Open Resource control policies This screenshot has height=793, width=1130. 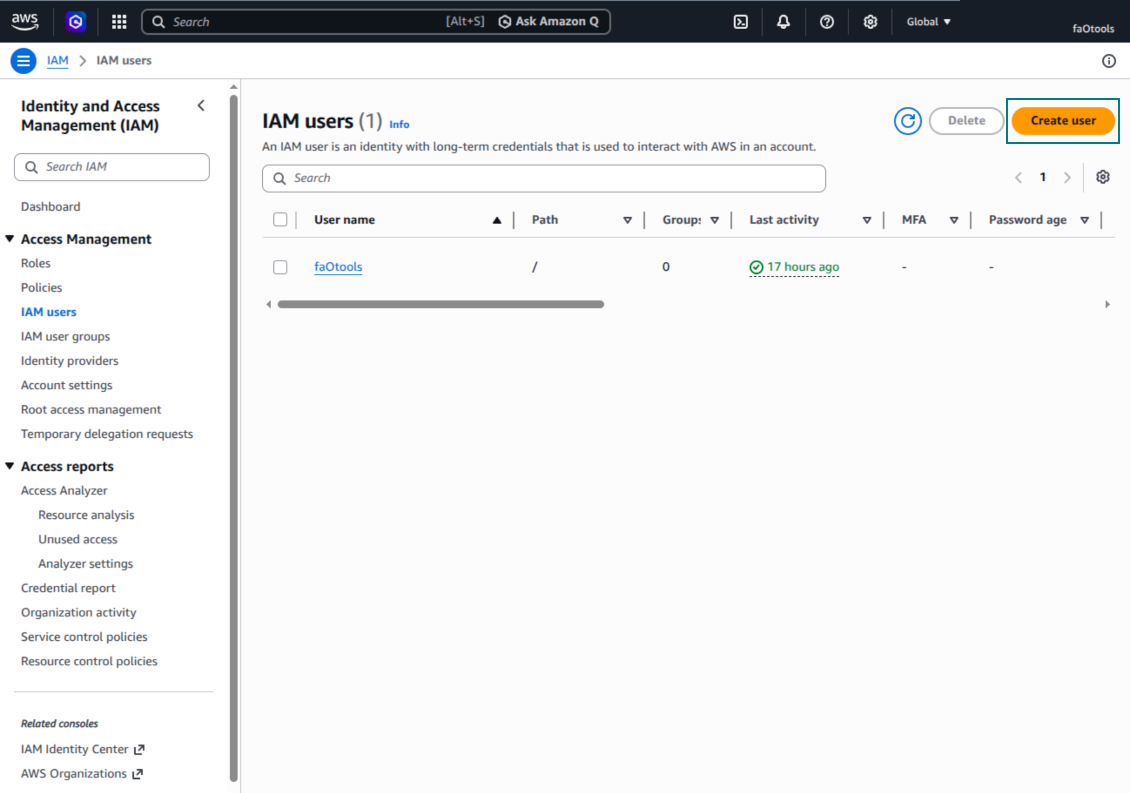pyautogui.click(x=89, y=661)
